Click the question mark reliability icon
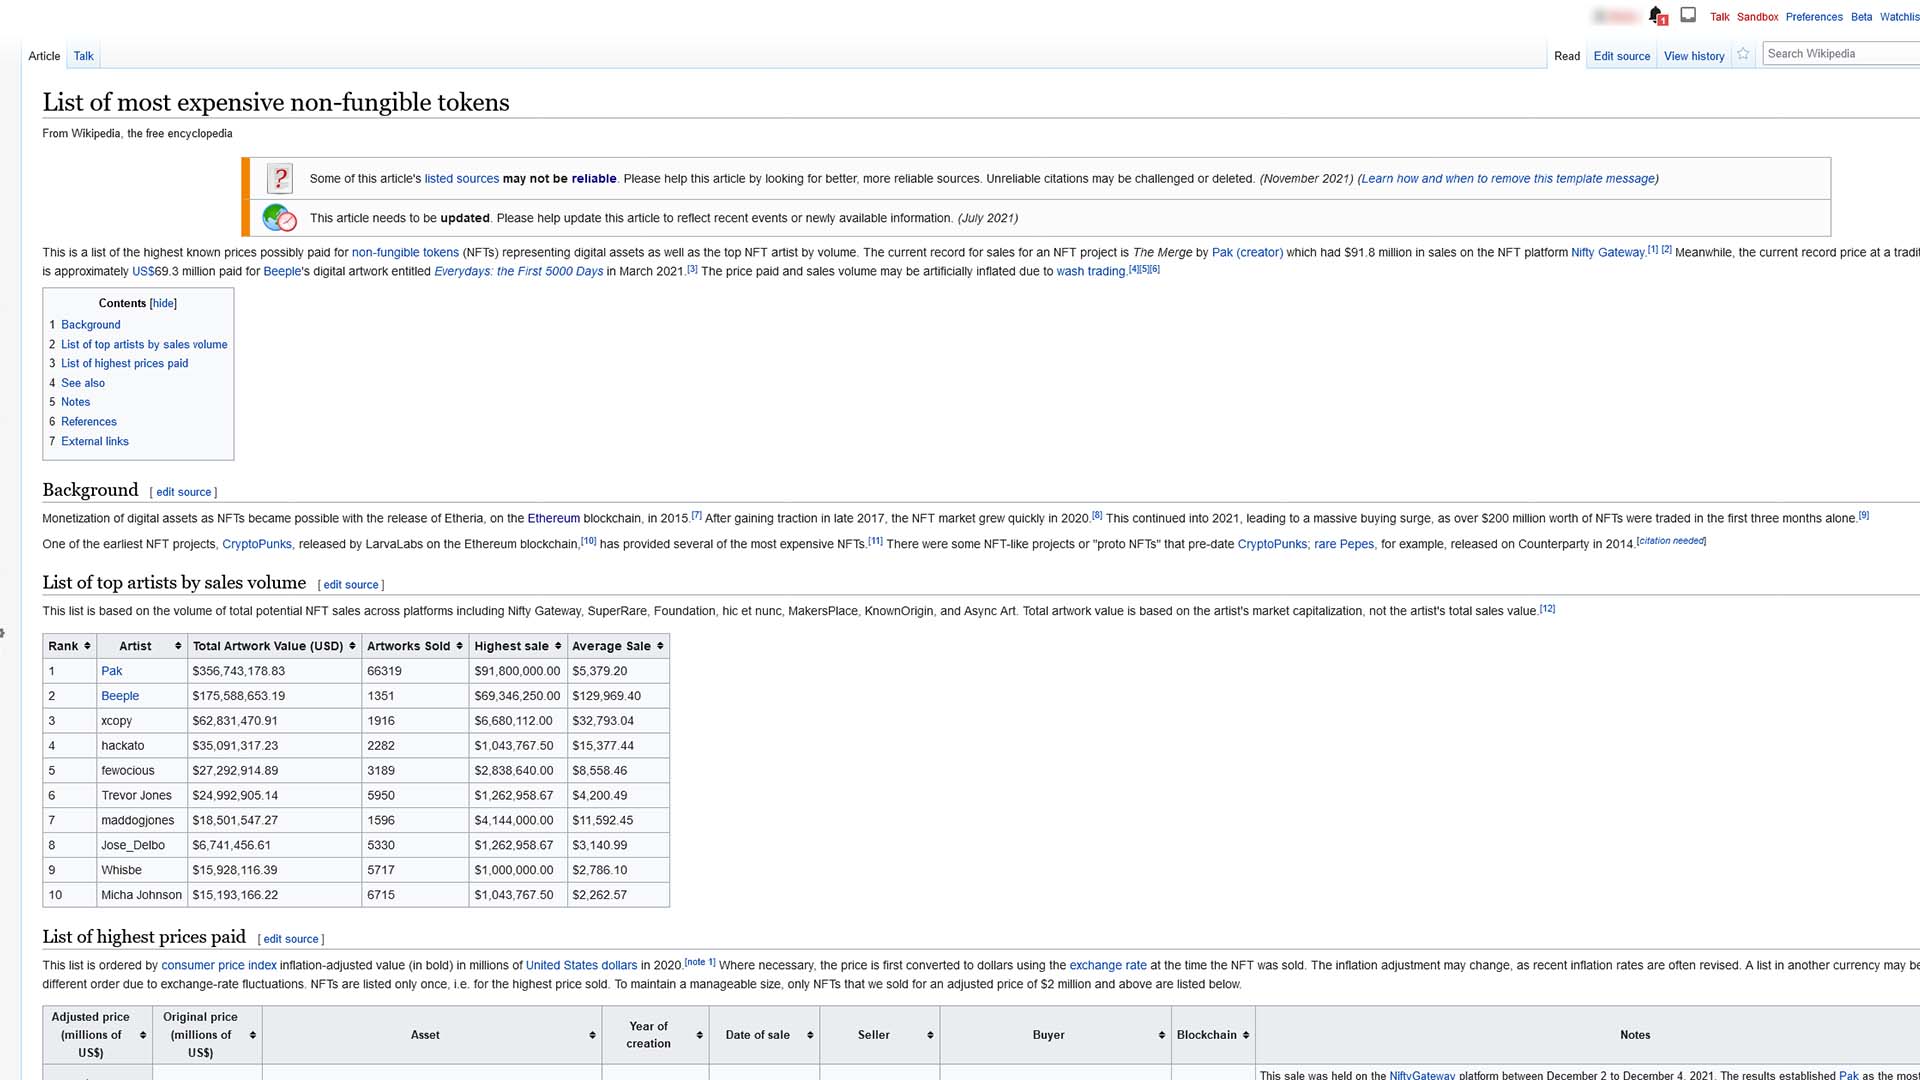 280,179
